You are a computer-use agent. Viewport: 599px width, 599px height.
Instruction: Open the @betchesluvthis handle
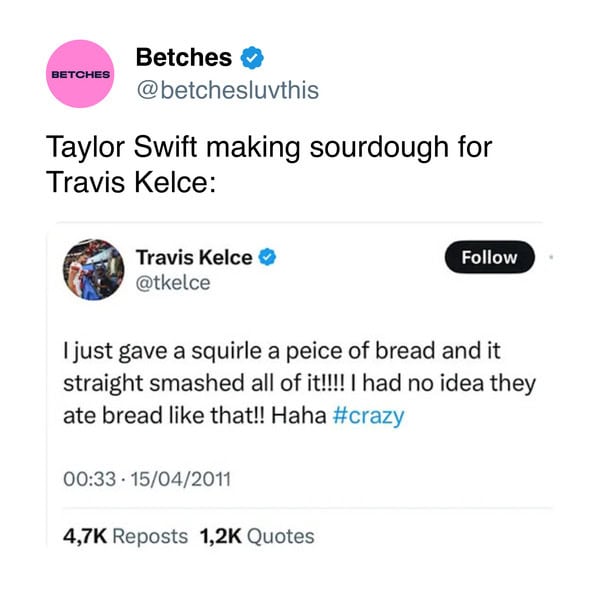click(x=228, y=90)
